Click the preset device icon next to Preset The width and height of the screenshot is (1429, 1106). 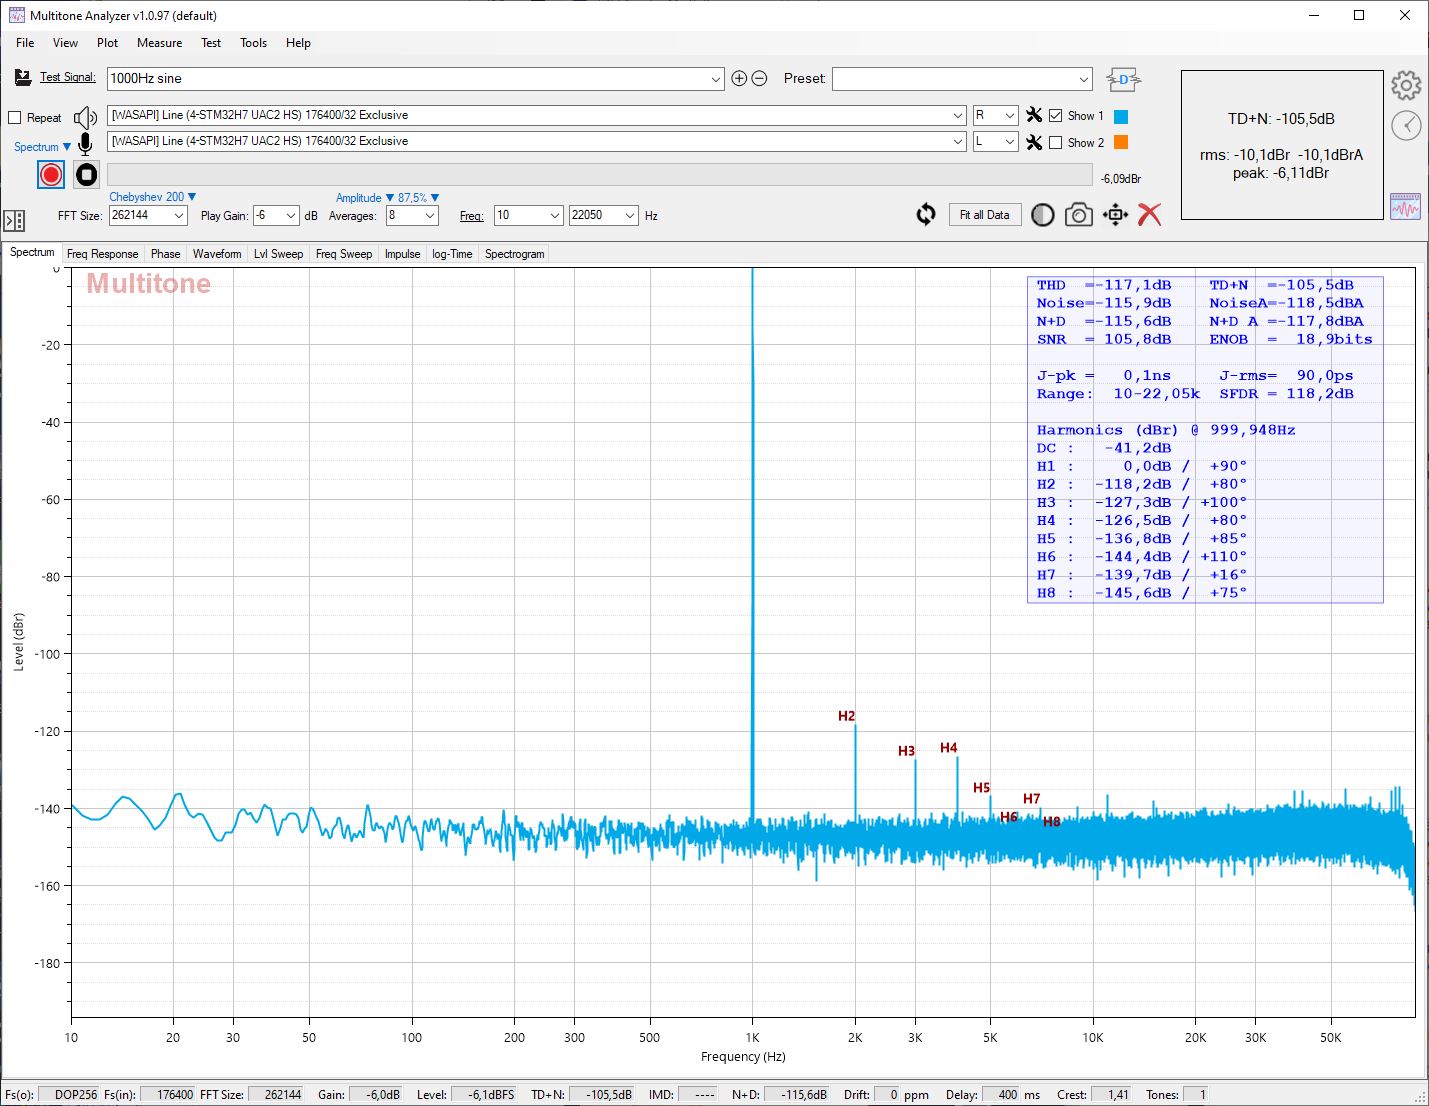[x=1124, y=79]
